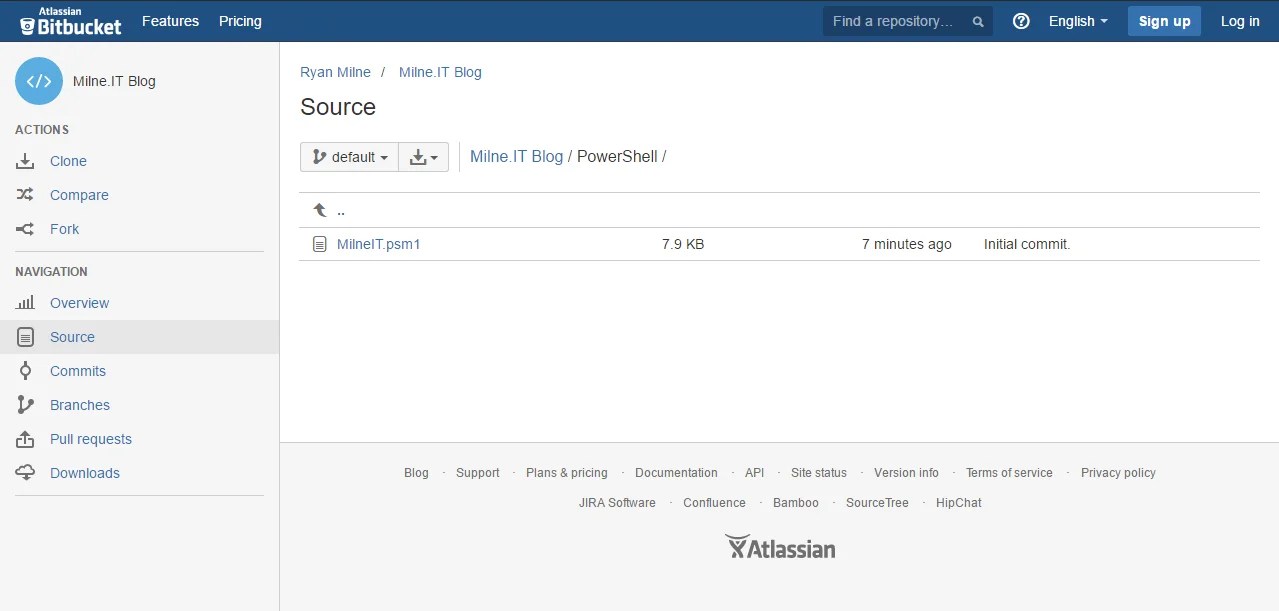Image resolution: width=1279 pixels, height=611 pixels.
Task: Click the 'Initial commit.' message text
Action: [1027, 244]
